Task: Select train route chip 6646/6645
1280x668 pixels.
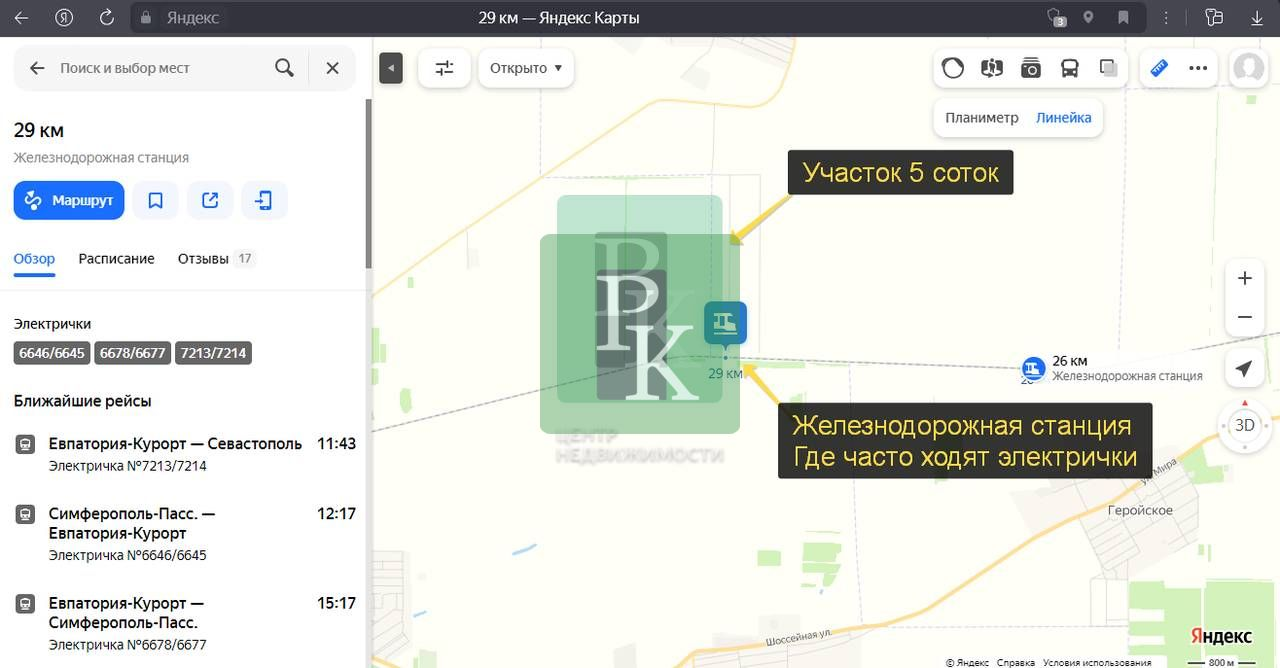Action: 52,353
